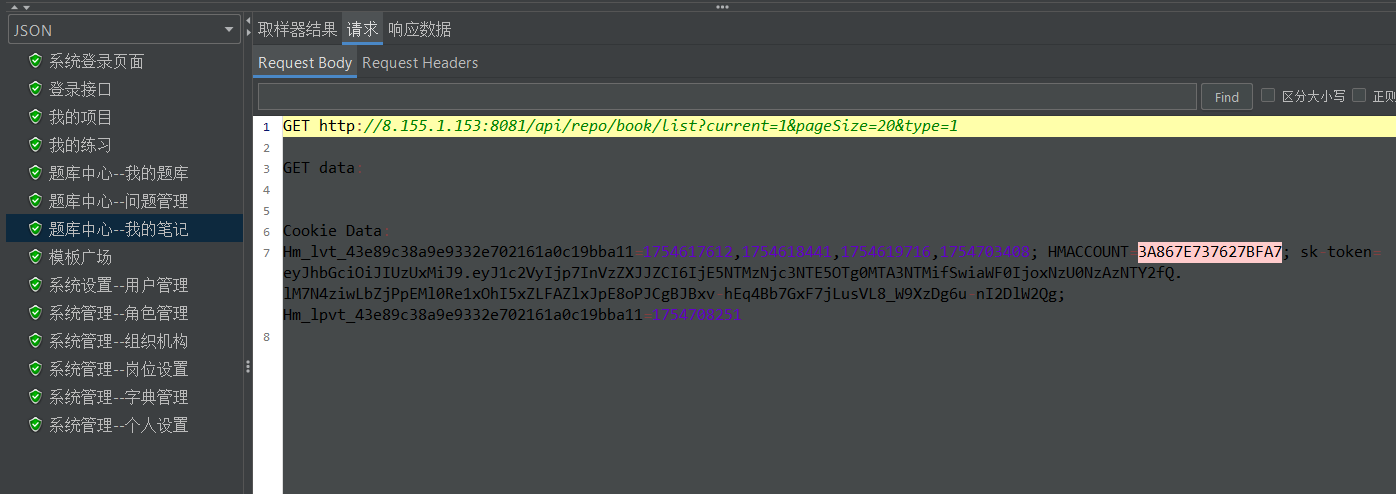Open the JSON renderer dropdown
The height and width of the screenshot is (494, 1396).
124,30
